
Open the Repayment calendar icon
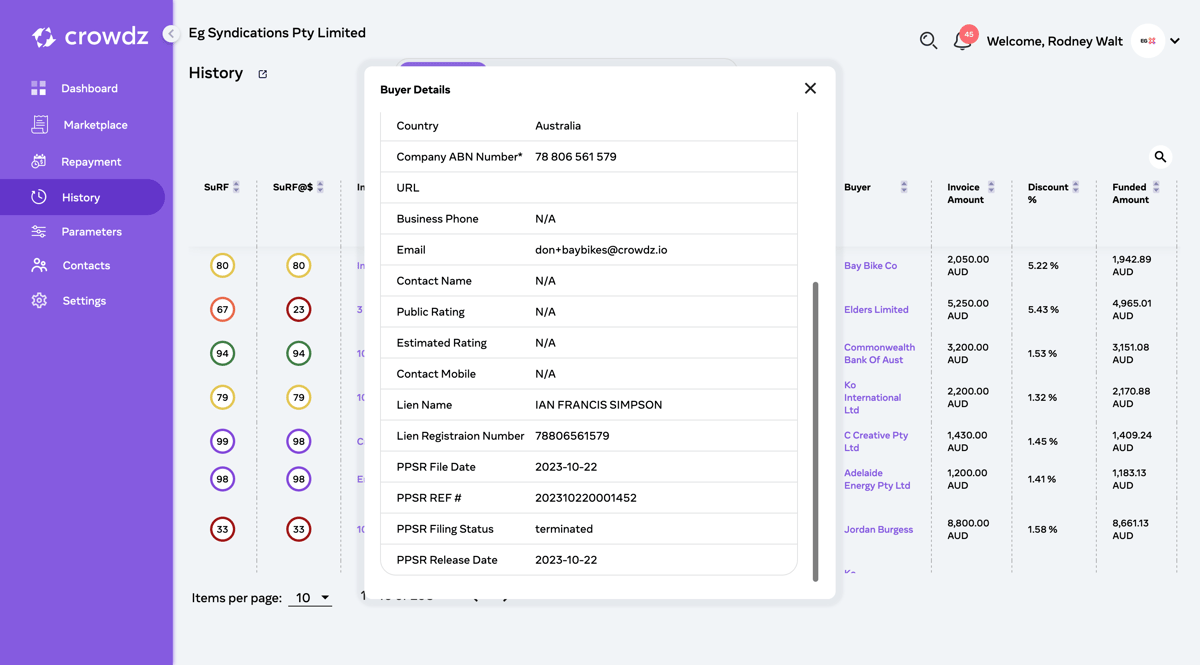38,161
